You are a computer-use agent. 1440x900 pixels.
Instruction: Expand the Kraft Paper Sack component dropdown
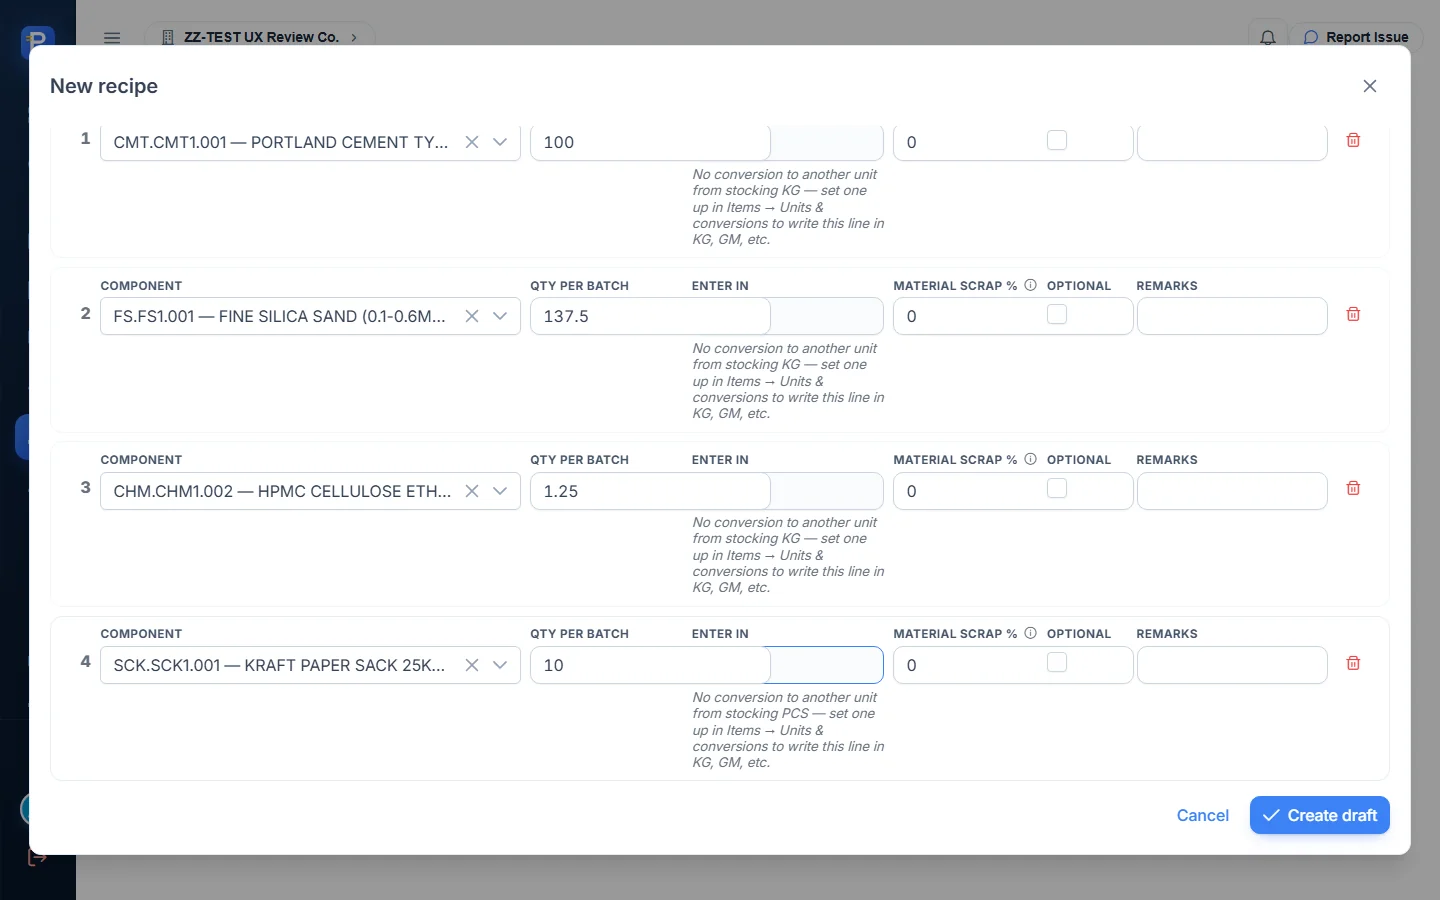[500, 665]
